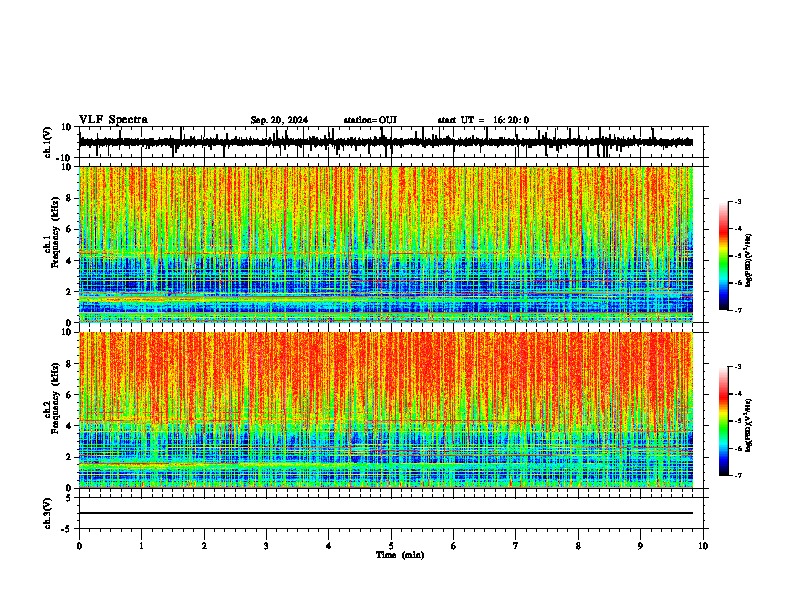
Task: Click tick label "9" on the Time axis
Action: click(640, 546)
